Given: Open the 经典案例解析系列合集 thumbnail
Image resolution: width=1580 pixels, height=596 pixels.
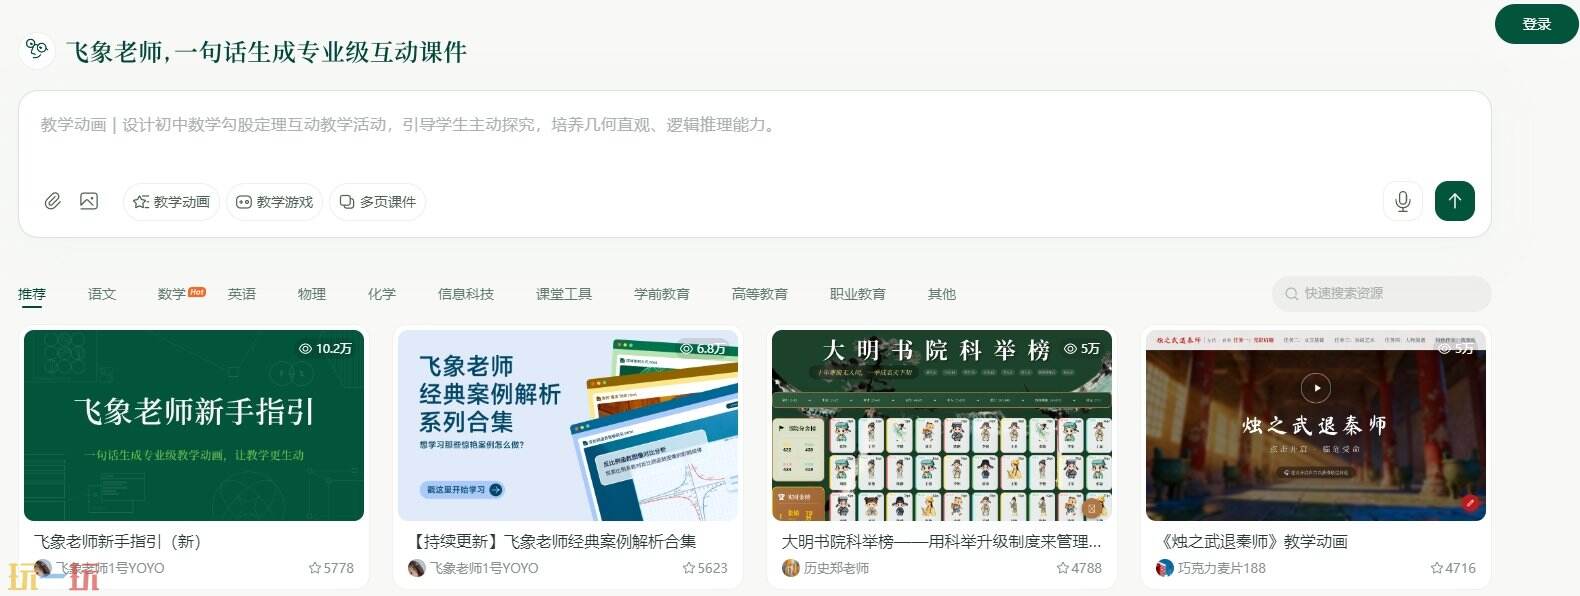Looking at the screenshot, I should [568, 425].
